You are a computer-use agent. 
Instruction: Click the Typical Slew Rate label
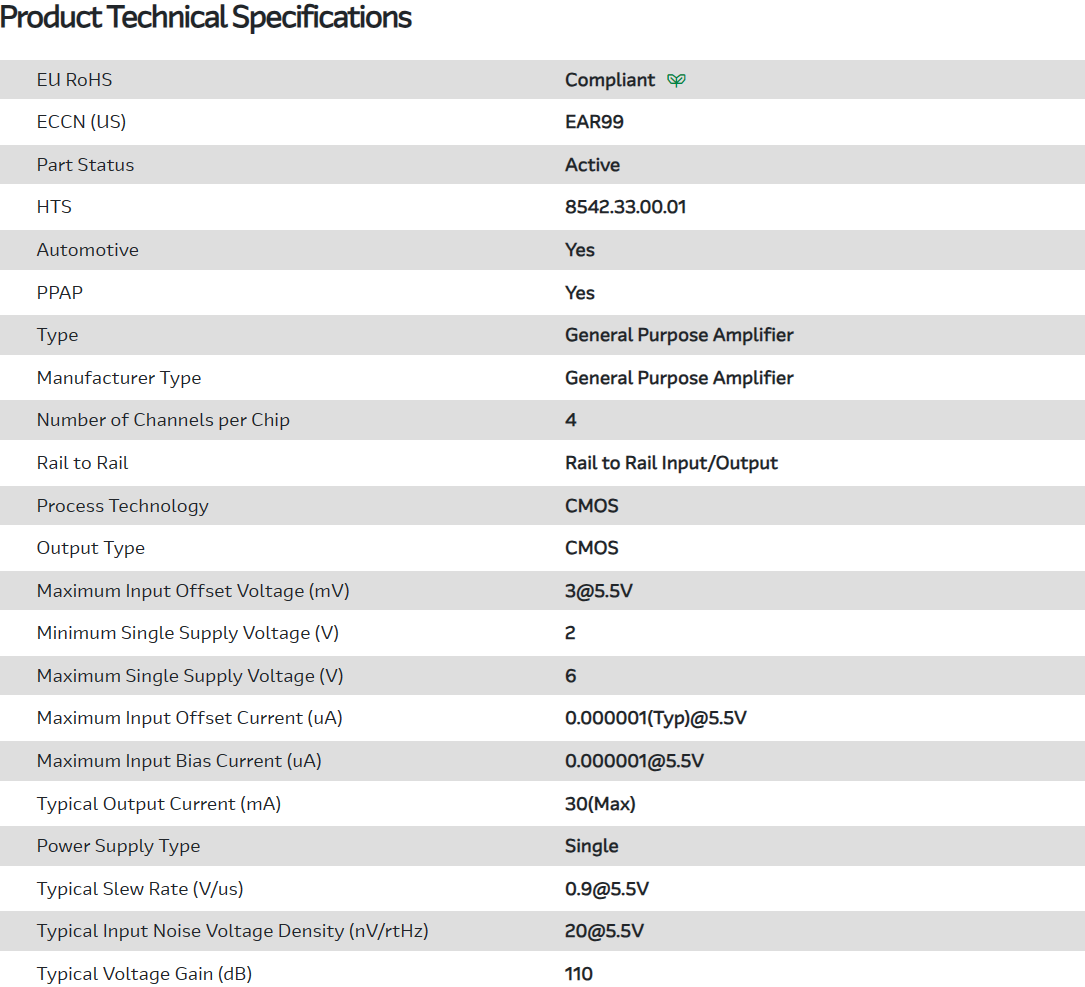coord(140,889)
